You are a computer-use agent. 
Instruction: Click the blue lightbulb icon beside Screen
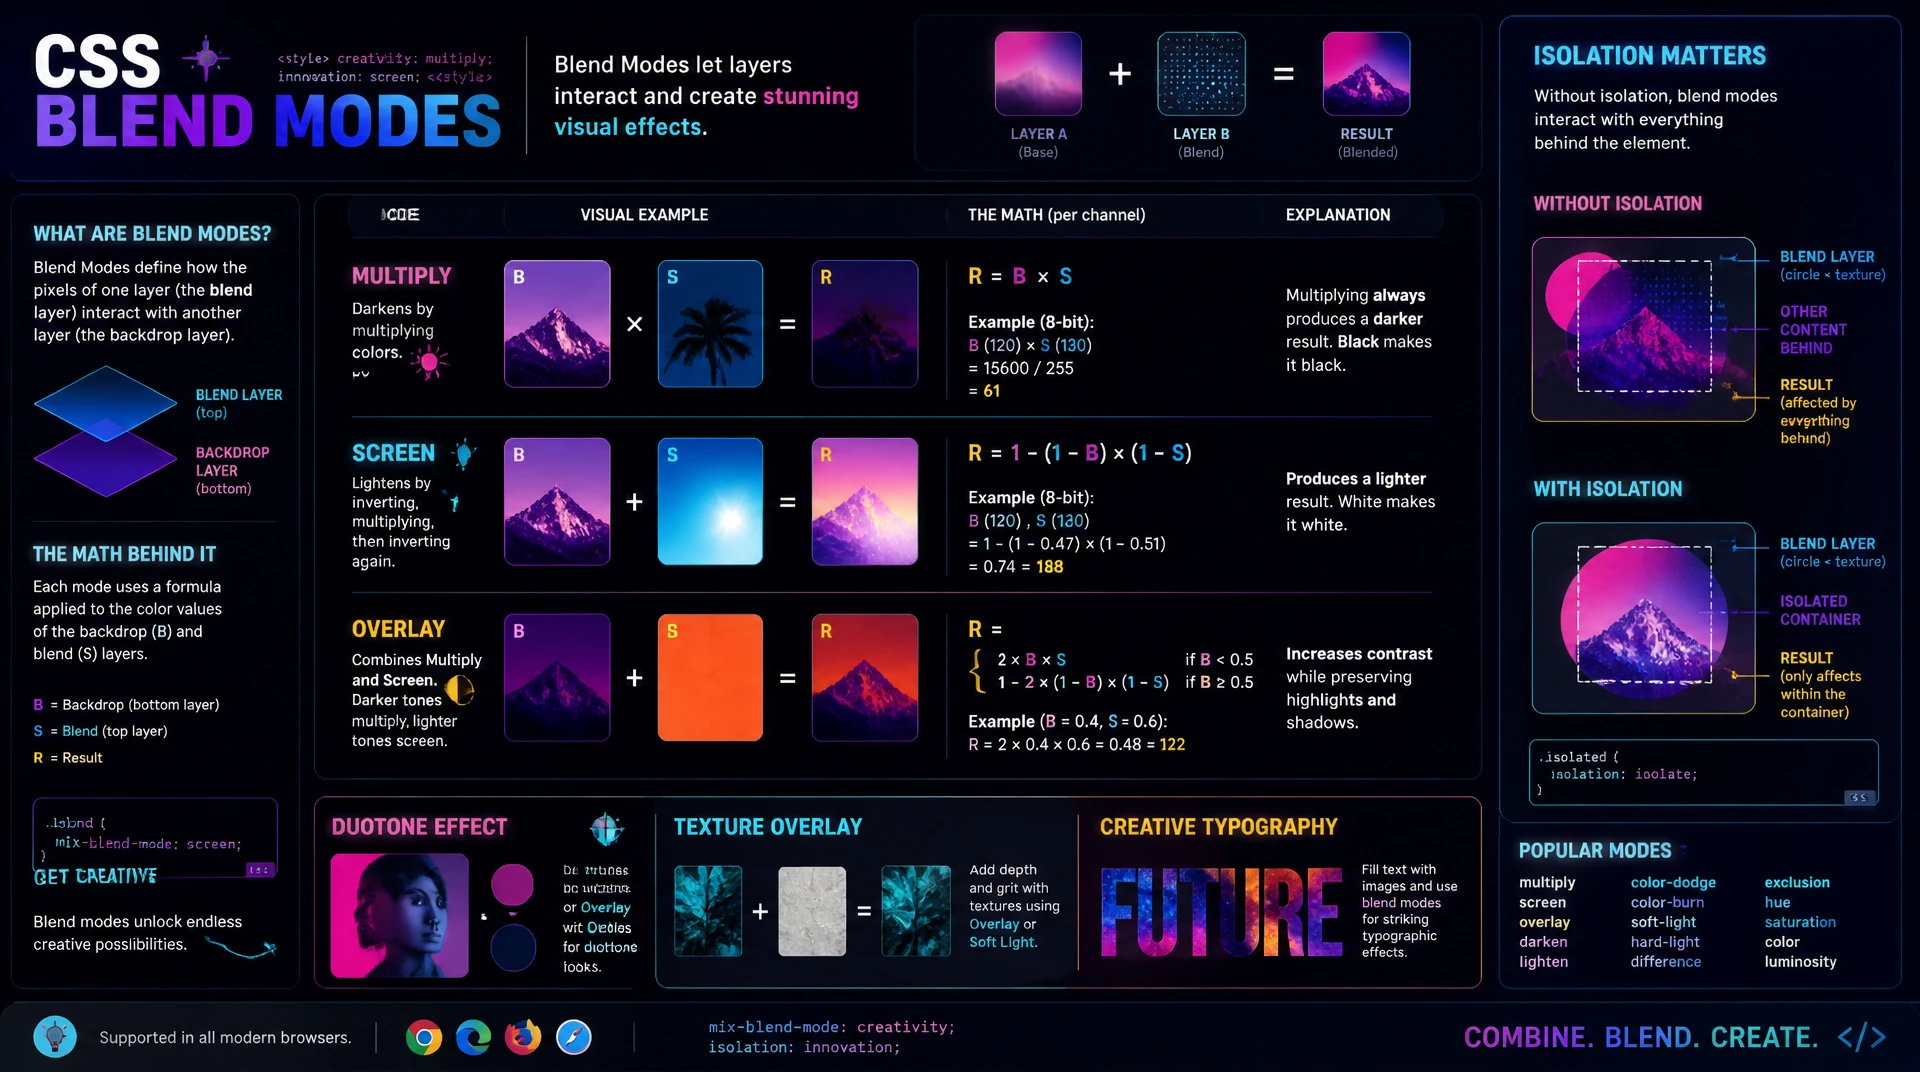(x=463, y=454)
